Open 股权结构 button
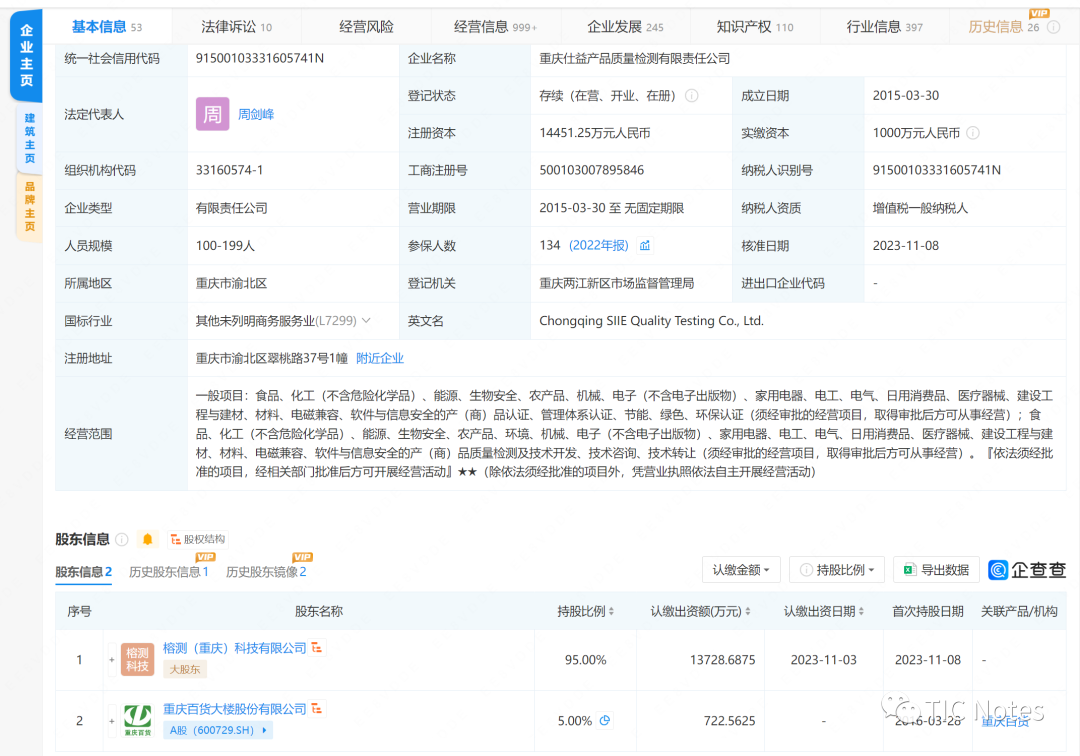The height and width of the screenshot is (756, 1080). (198, 539)
